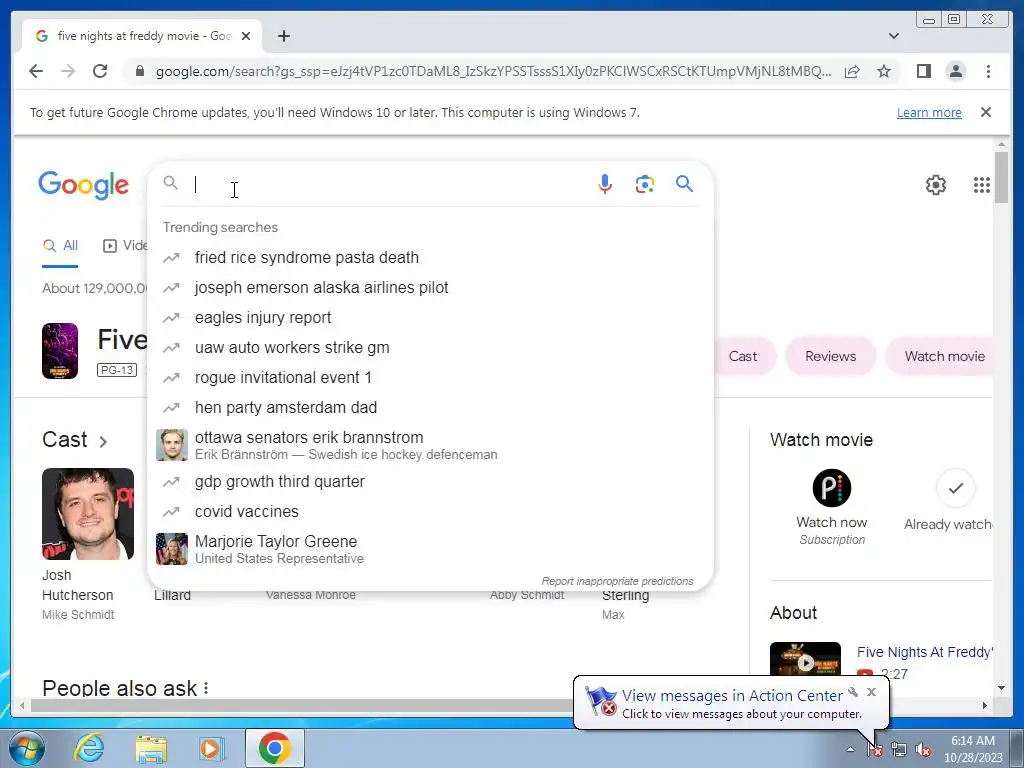Dismiss the Chrome update info bar

(986, 112)
